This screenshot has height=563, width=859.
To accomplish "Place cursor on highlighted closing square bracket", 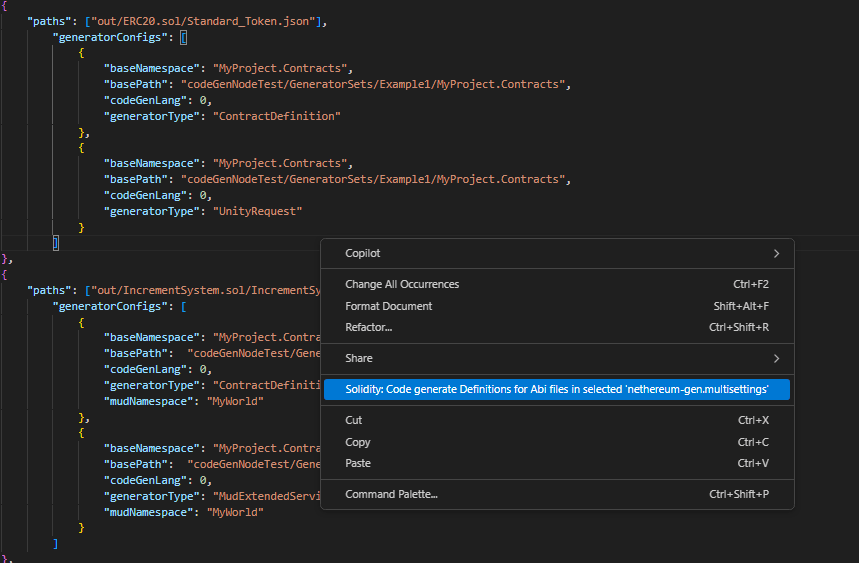I will click(x=56, y=242).
